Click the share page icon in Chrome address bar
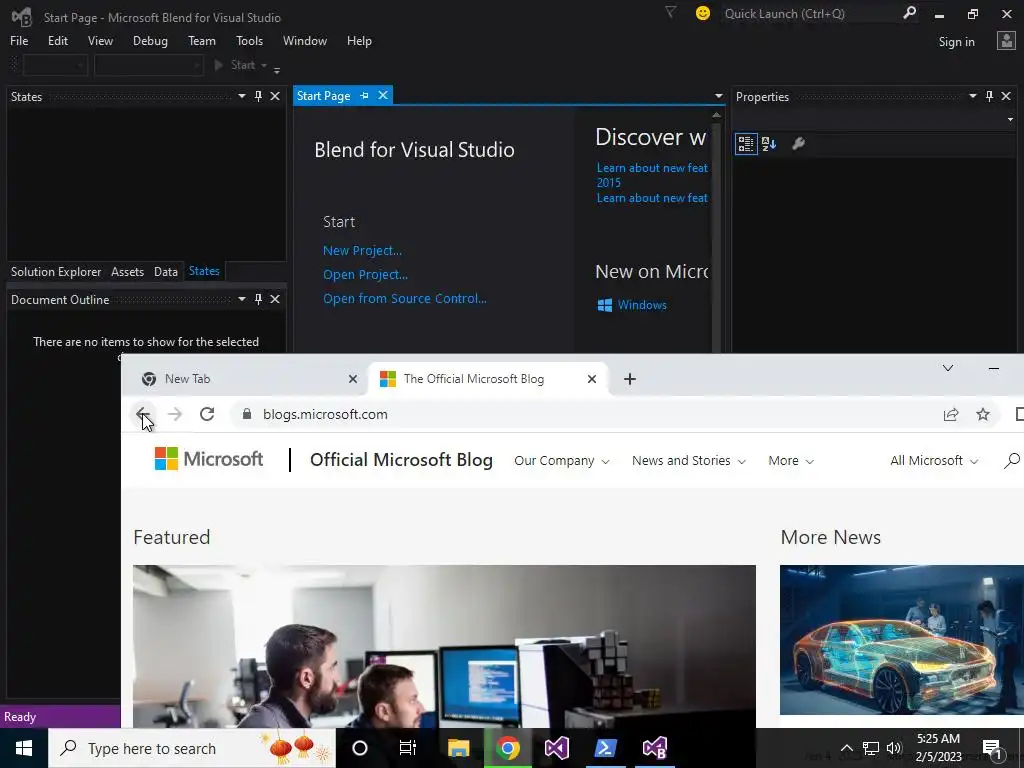Image resolution: width=1024 pixels, height=768 pixels. (951, 414)
